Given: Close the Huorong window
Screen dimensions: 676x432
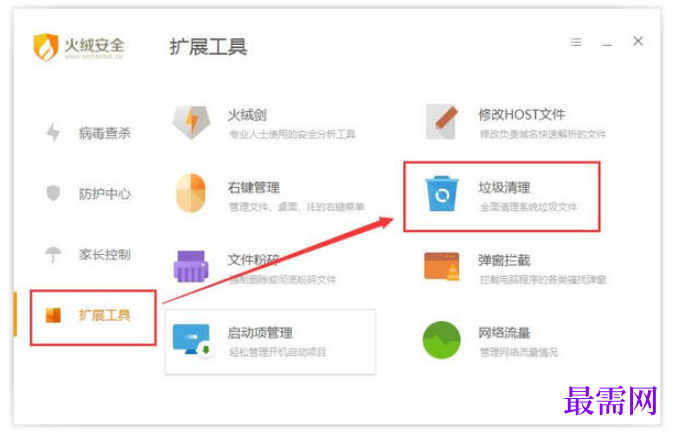Looking at the screenshot, I should pos(638,41).
